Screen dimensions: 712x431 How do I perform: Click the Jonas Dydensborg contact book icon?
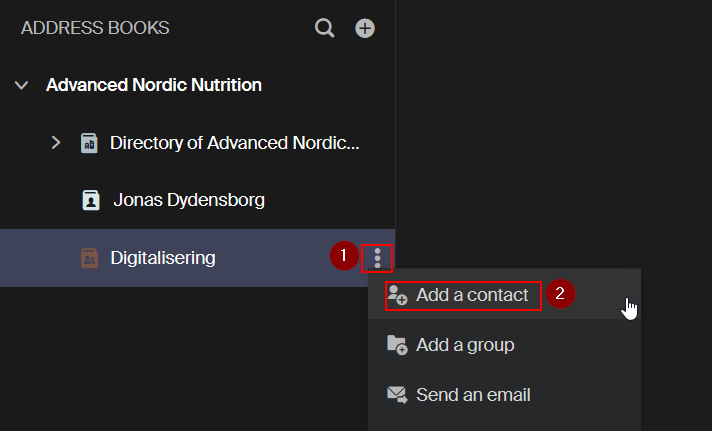pos(90,201)
